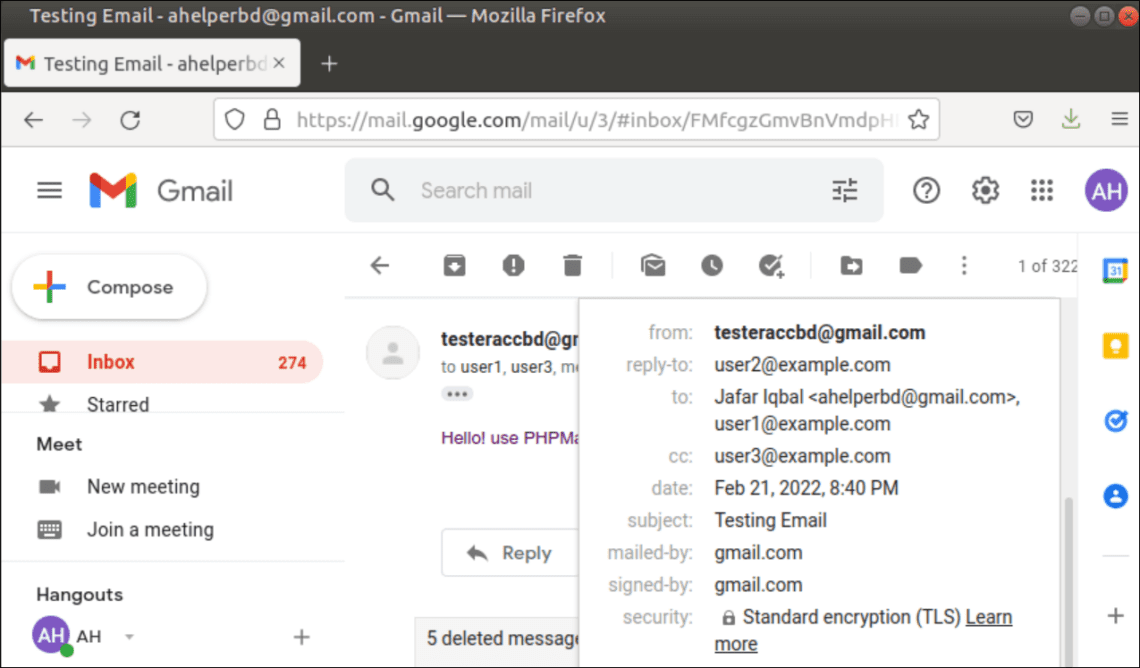
Task: Expand the trimmed message content
Action: pyautogui.click(x=457, y=394)
